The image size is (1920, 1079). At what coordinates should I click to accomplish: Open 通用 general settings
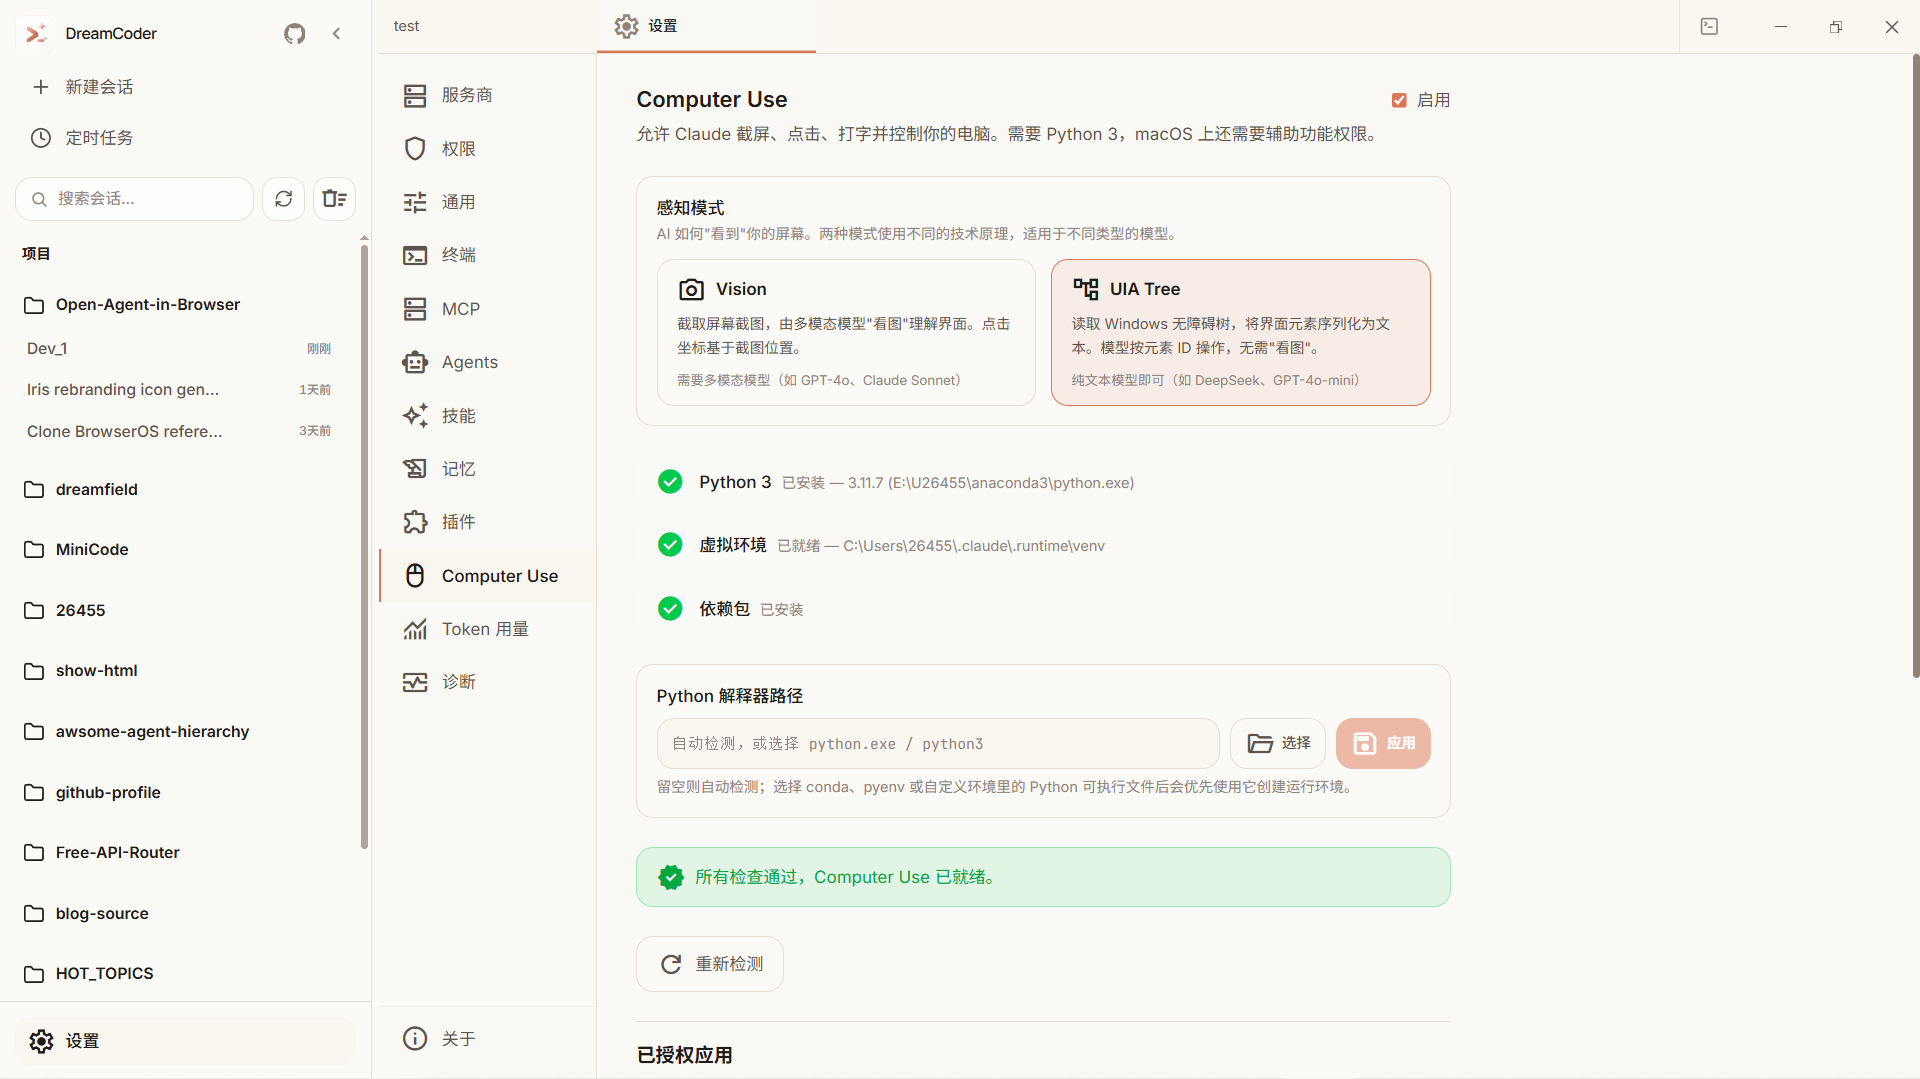pos(488,202)
